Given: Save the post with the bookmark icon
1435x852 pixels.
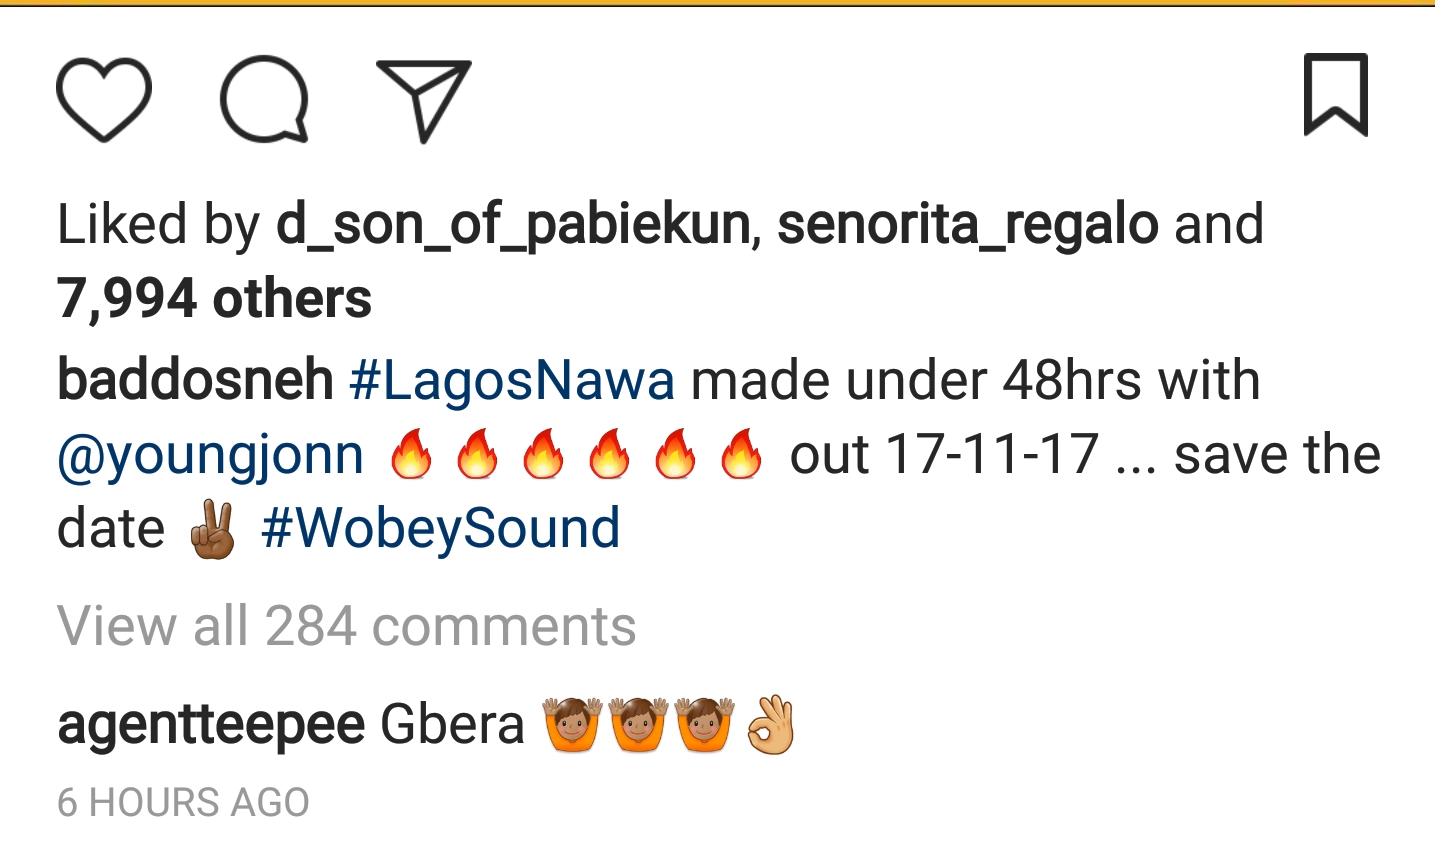Looking at the screenshot, I should [x=1335, y=95].
